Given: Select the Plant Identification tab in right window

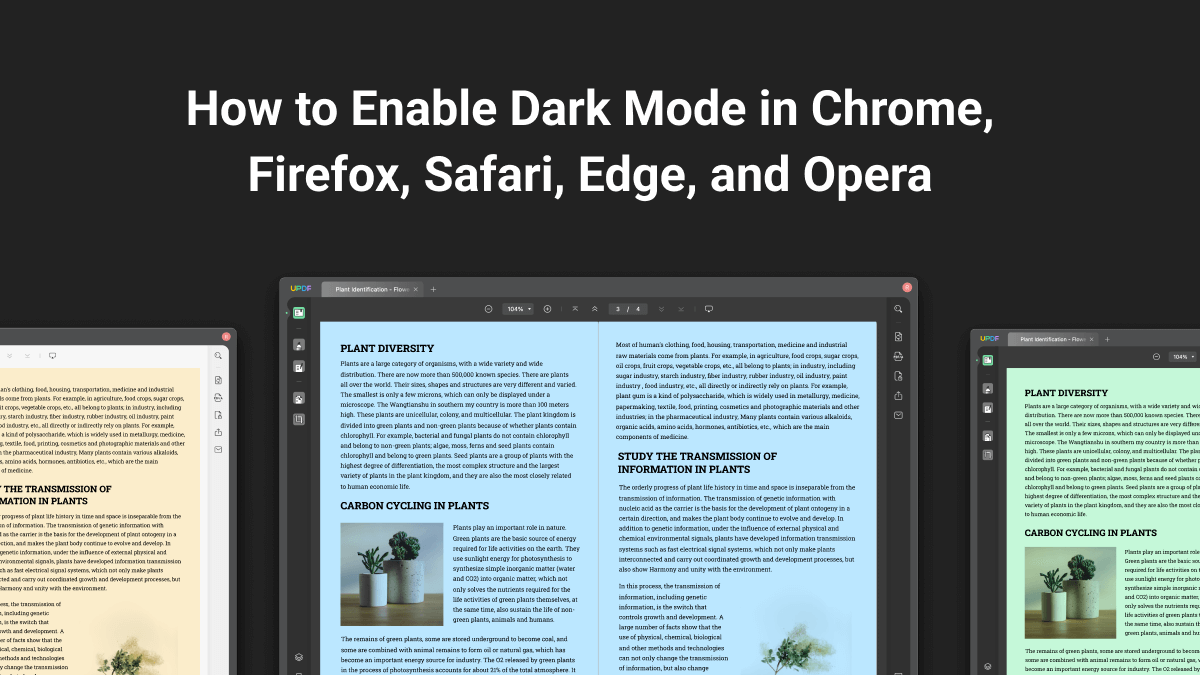Looking at the screenshot, I should (1050, 339).
